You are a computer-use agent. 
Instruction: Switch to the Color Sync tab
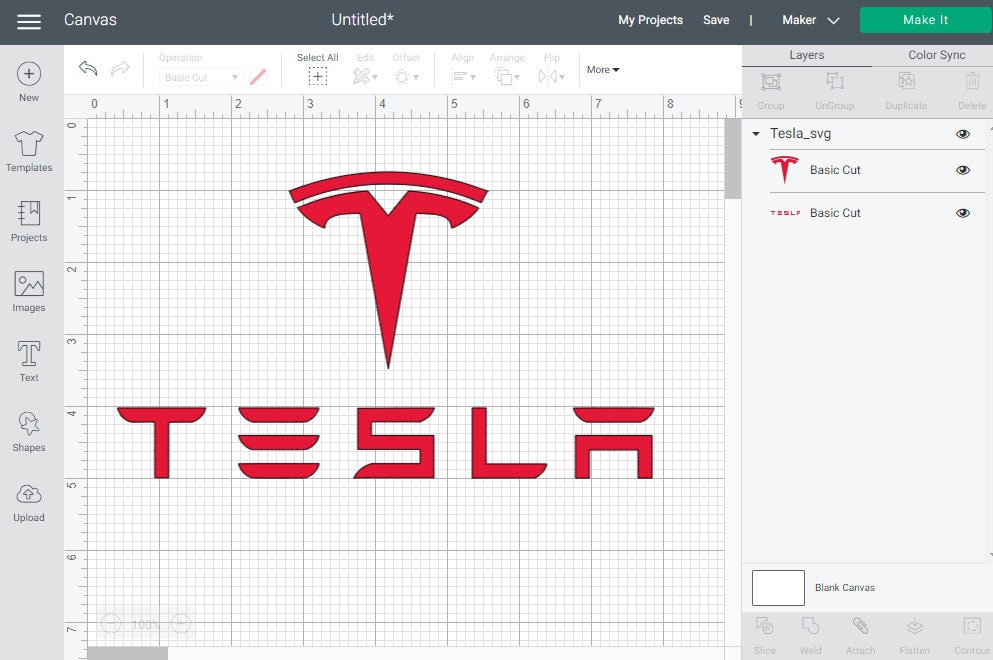pyautogui.click(x=936, y=55)
